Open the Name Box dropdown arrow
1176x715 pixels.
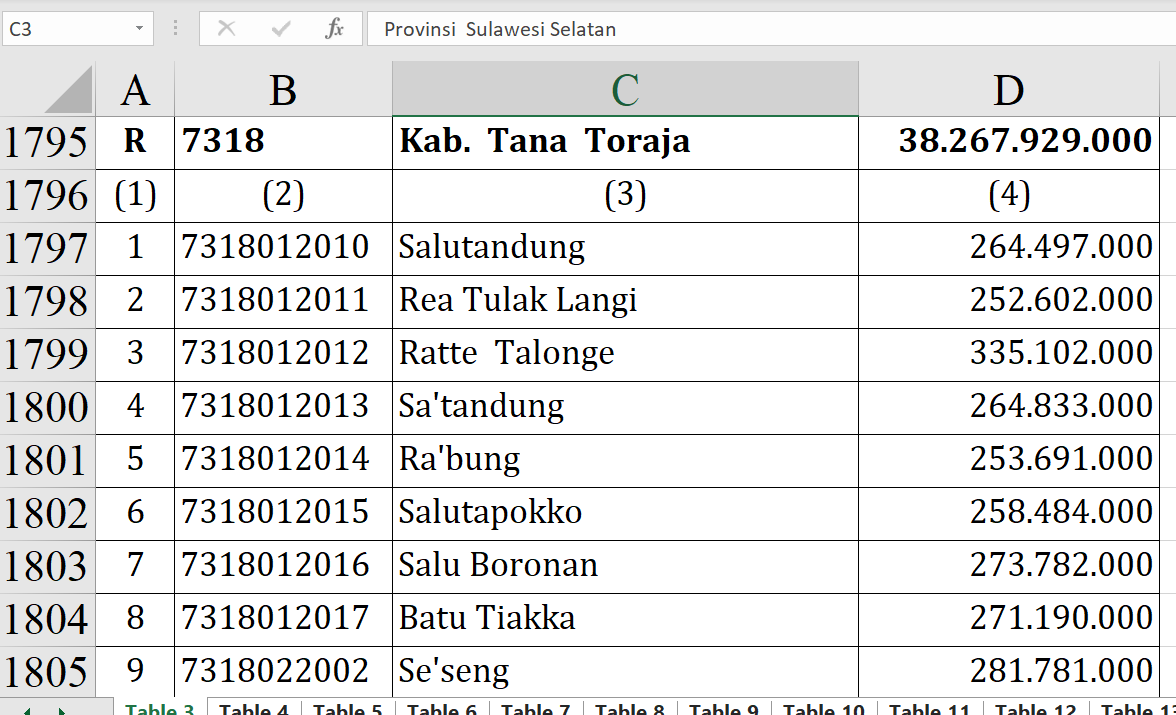coord(139,29)
